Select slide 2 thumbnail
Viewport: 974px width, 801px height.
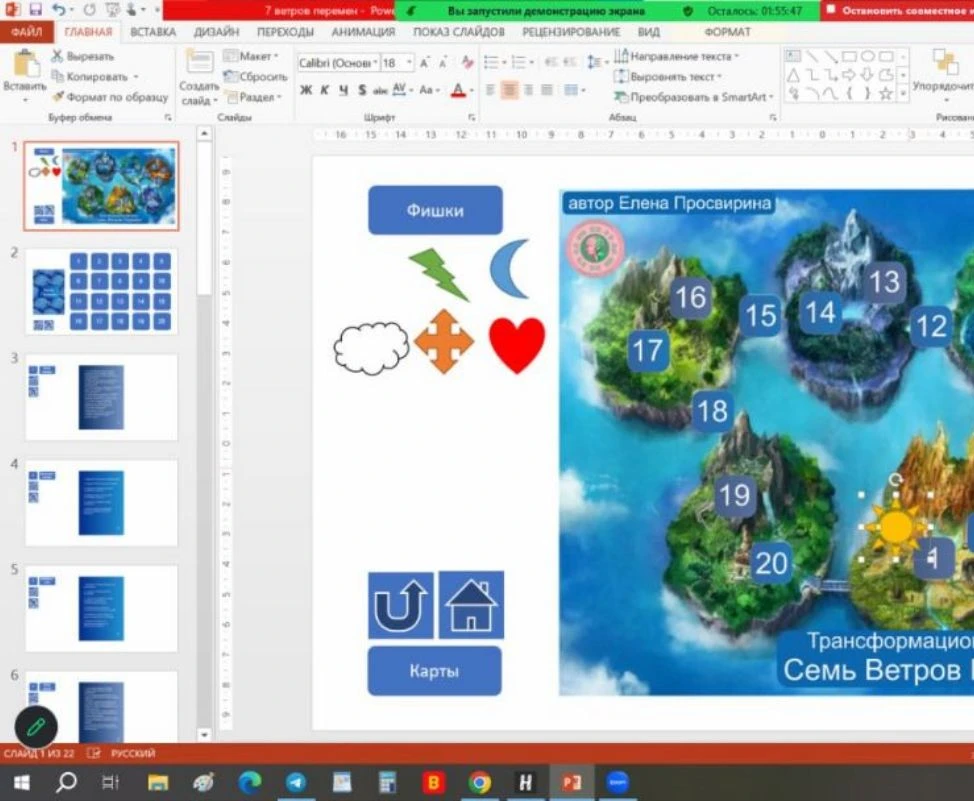101,292
